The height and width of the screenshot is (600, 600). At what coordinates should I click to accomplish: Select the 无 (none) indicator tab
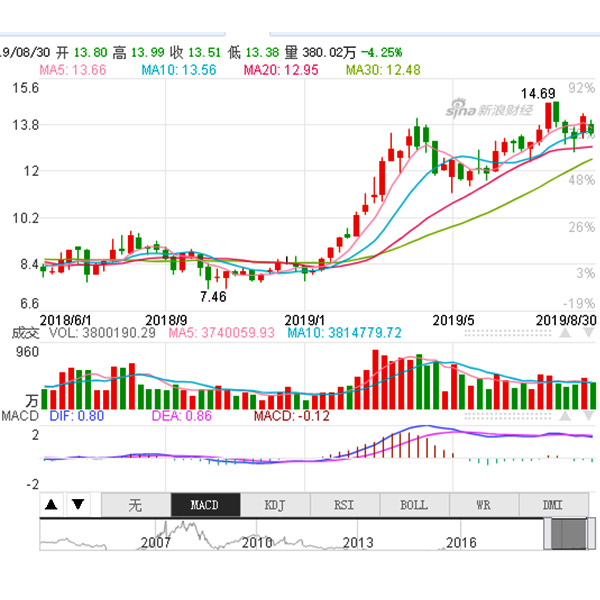136,505
